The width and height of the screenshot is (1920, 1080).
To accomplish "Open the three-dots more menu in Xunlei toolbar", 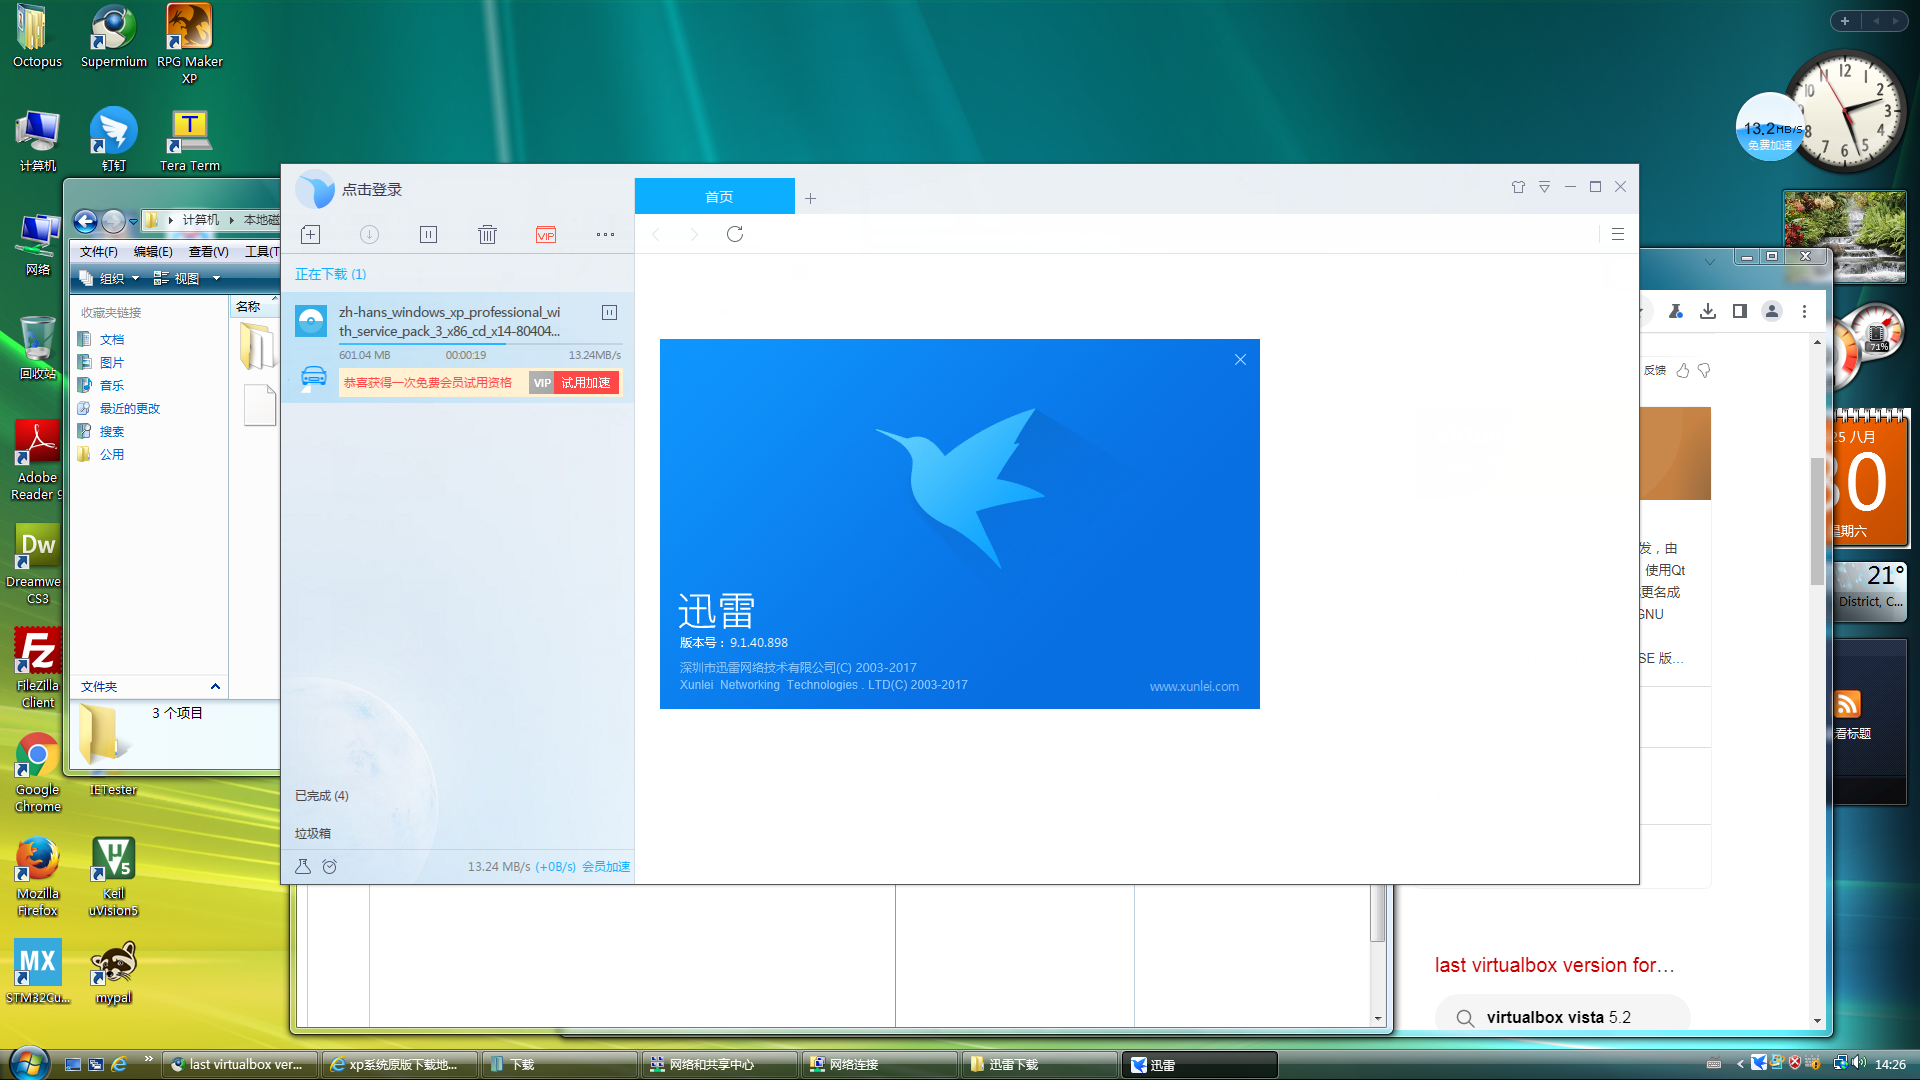I will 605,234.
